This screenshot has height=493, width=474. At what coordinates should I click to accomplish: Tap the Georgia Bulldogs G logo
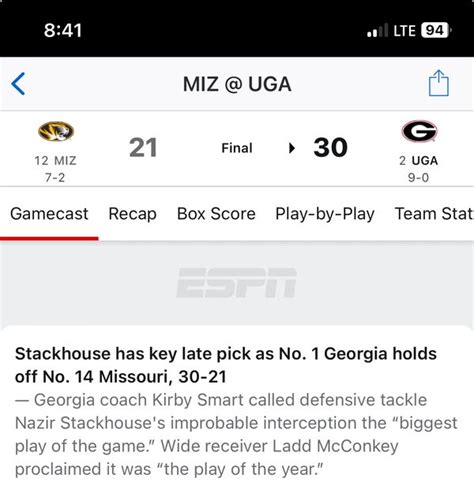click(x=419, y=131)
